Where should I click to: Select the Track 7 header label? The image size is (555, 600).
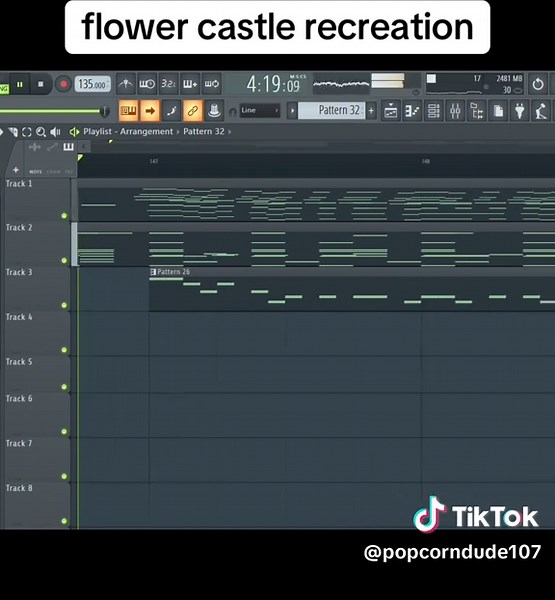click(x=19, y=443)
